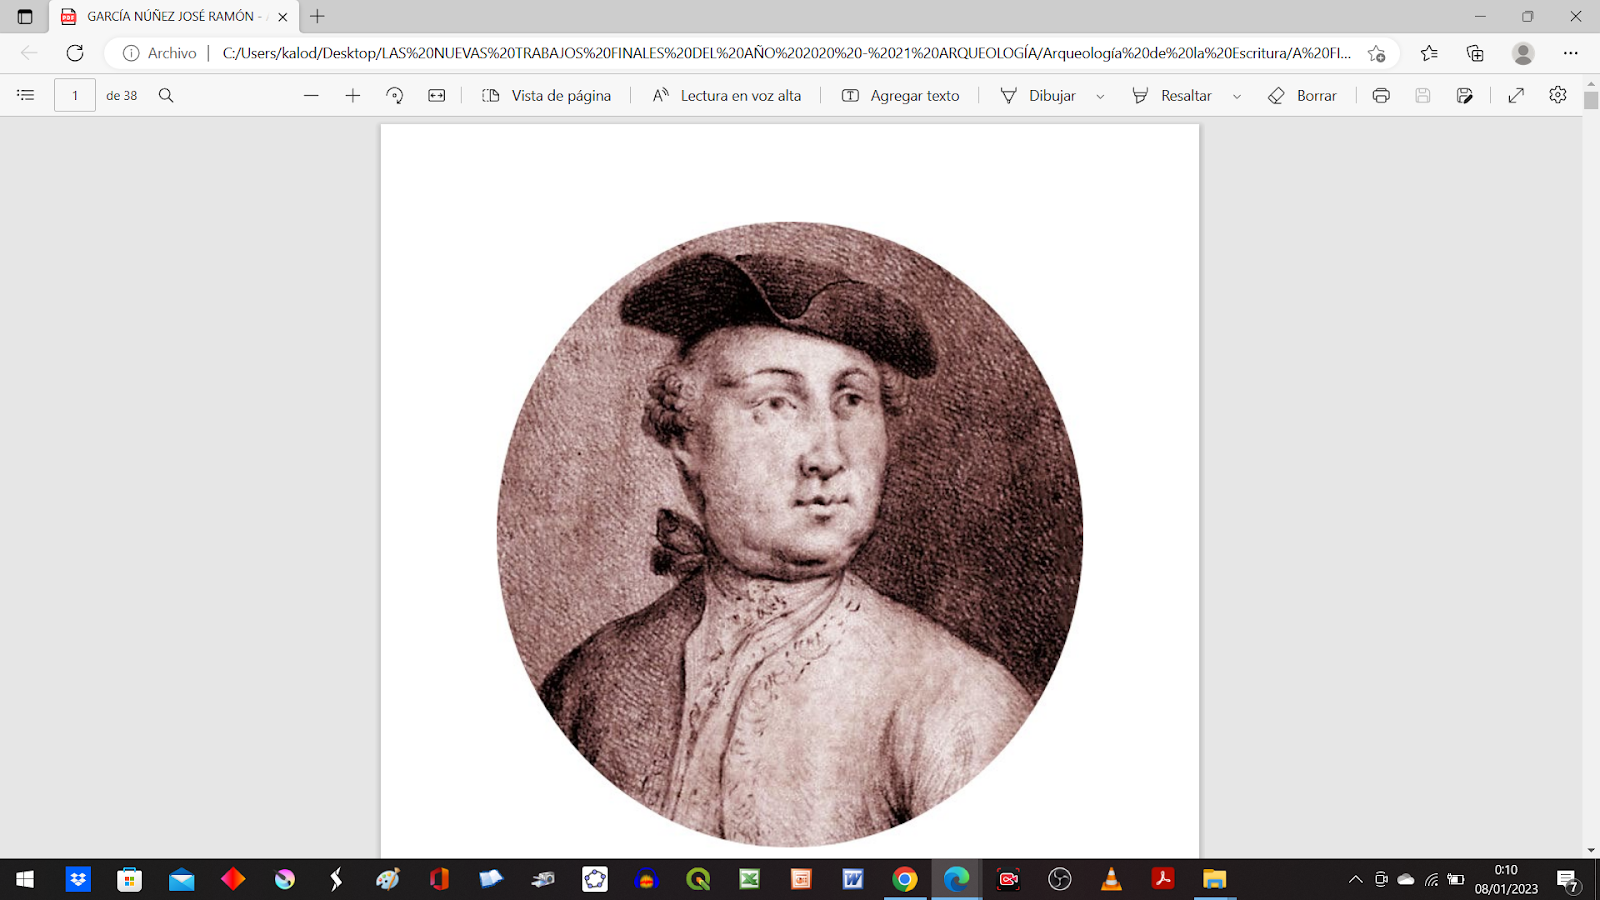Click the vertical scrollbar thumb
This screenshot has height=900, width=1600.
click(x=1591, y=100)
